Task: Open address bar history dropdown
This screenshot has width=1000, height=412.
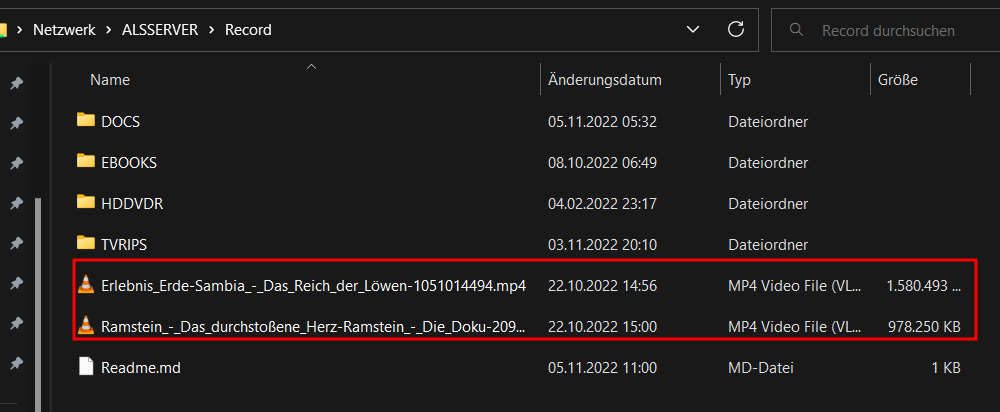Action: 692,29
